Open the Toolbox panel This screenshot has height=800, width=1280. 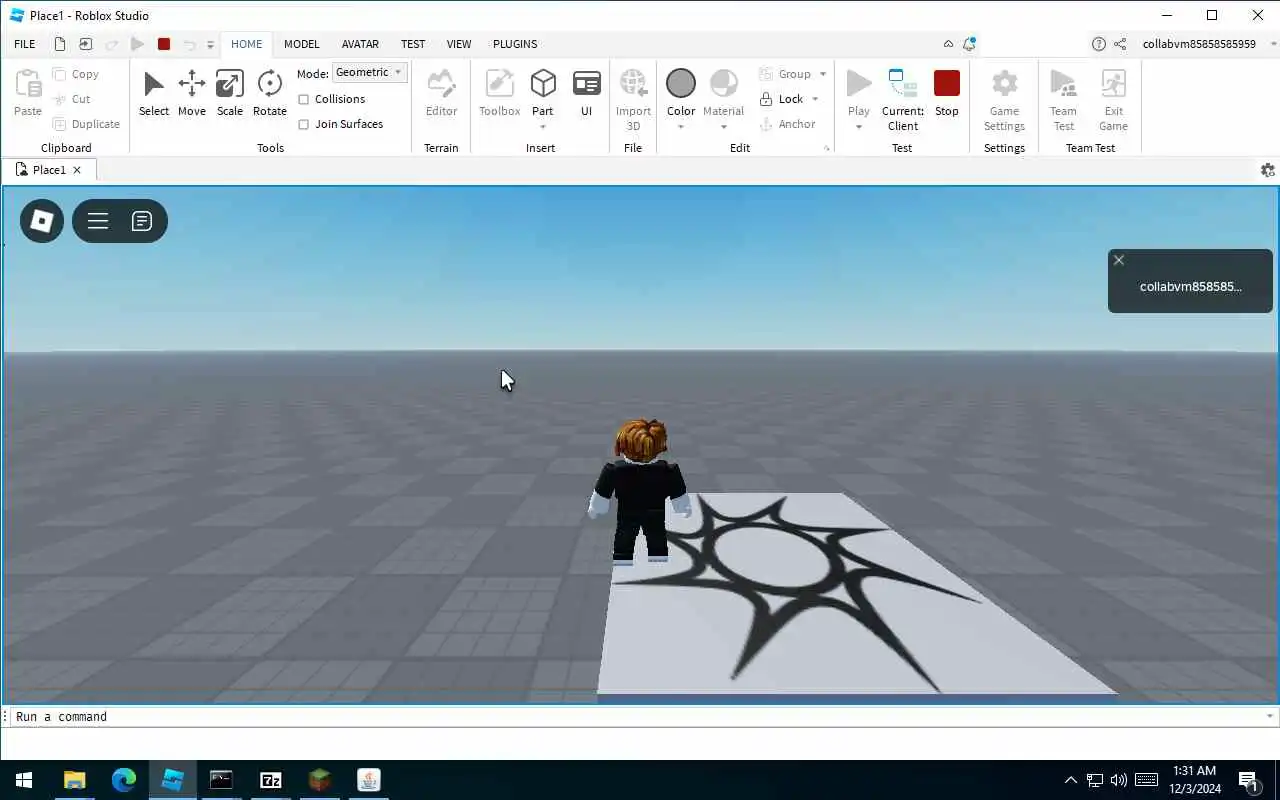pos(499,94)
